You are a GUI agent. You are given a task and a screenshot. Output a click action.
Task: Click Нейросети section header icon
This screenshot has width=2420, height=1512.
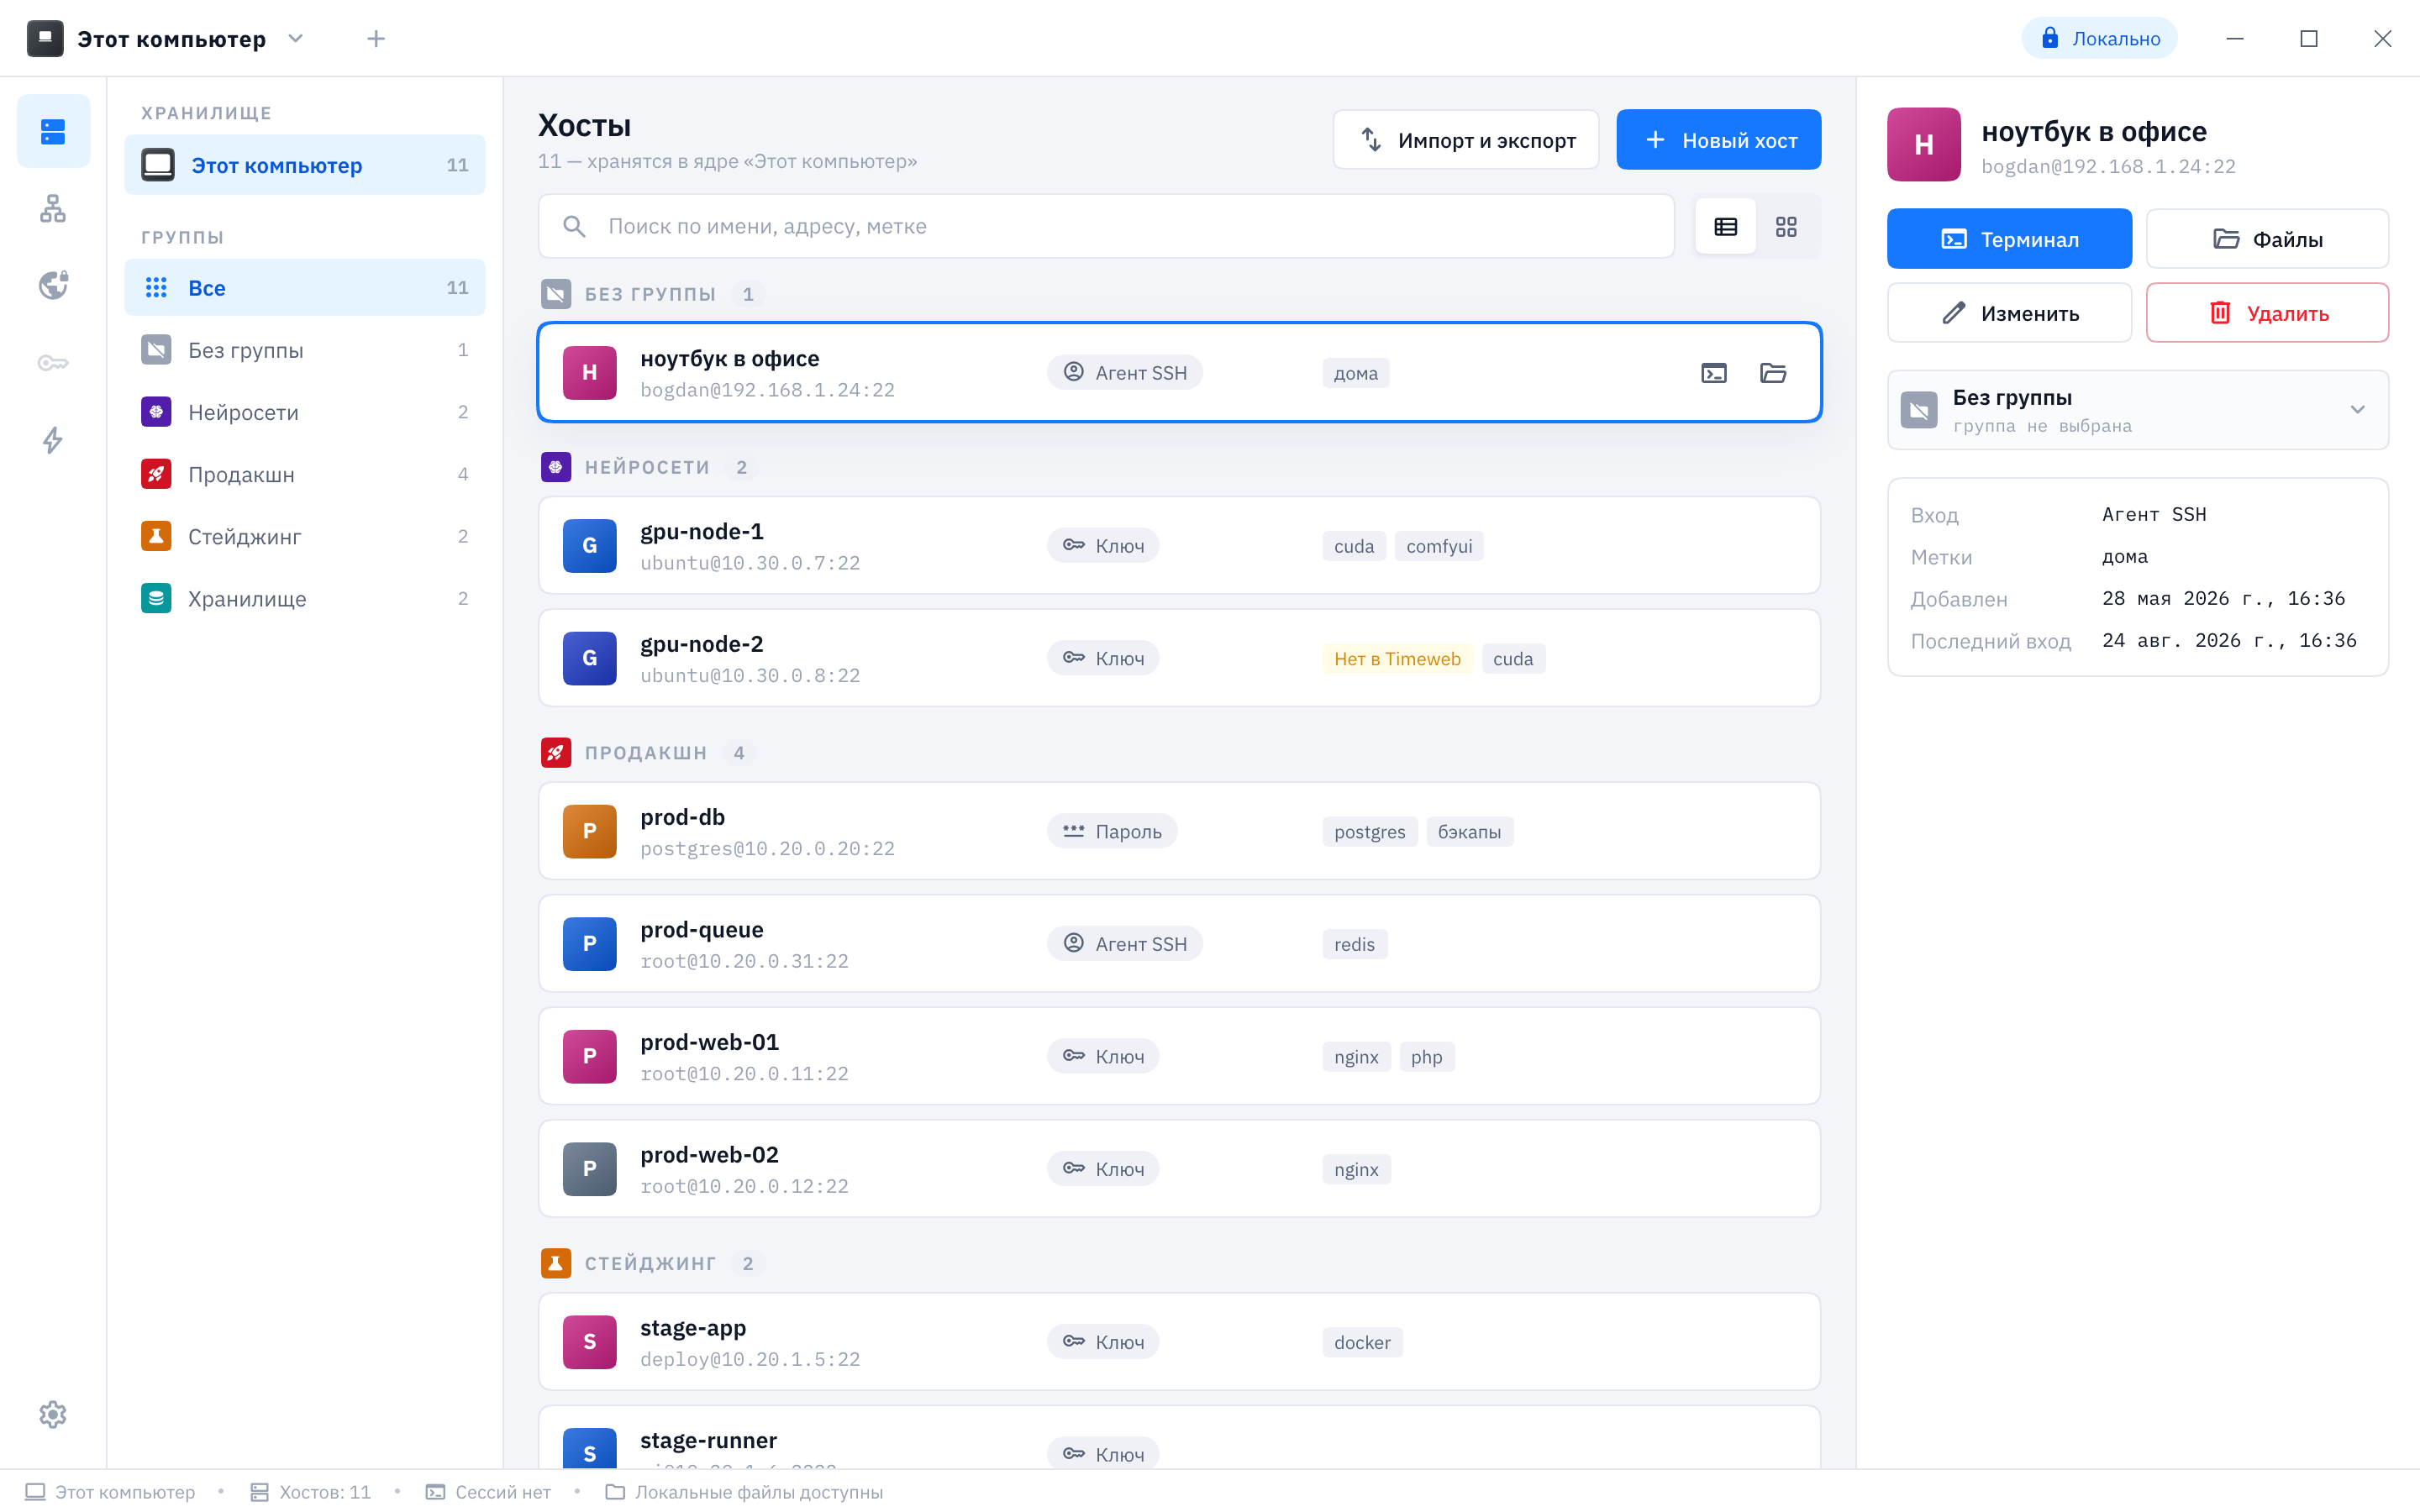556,467
